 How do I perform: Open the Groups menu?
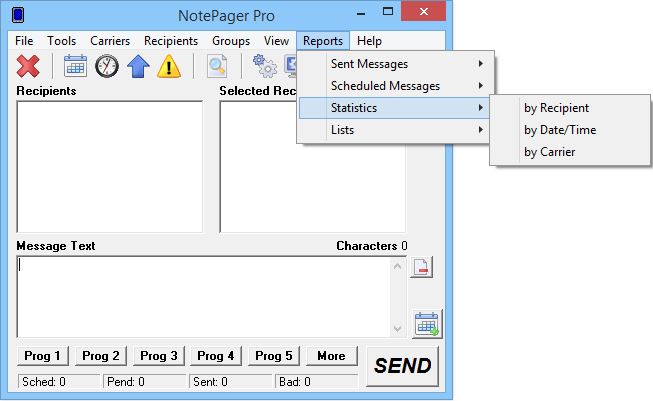tap(231, 41)
